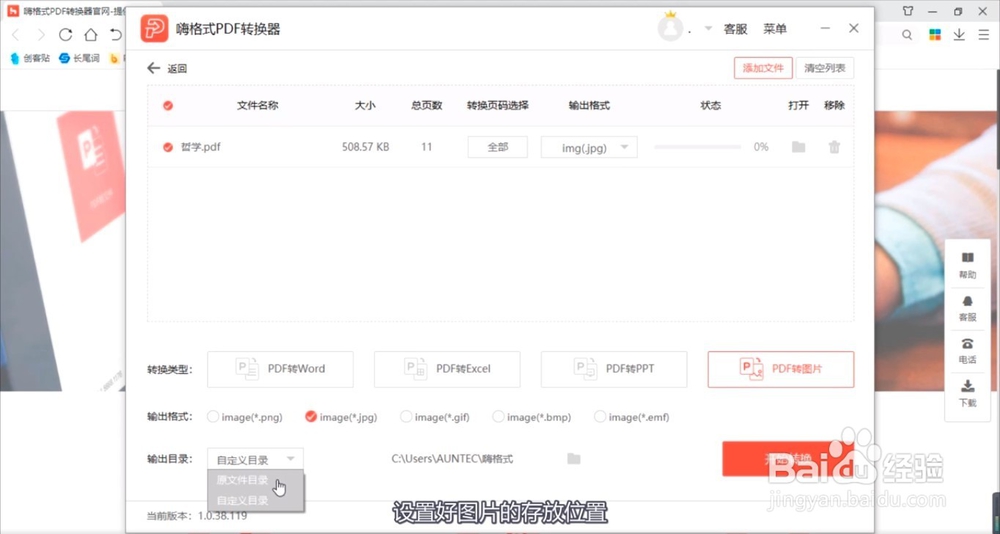
Task: Close the PDF converter window
Action: 854,29
